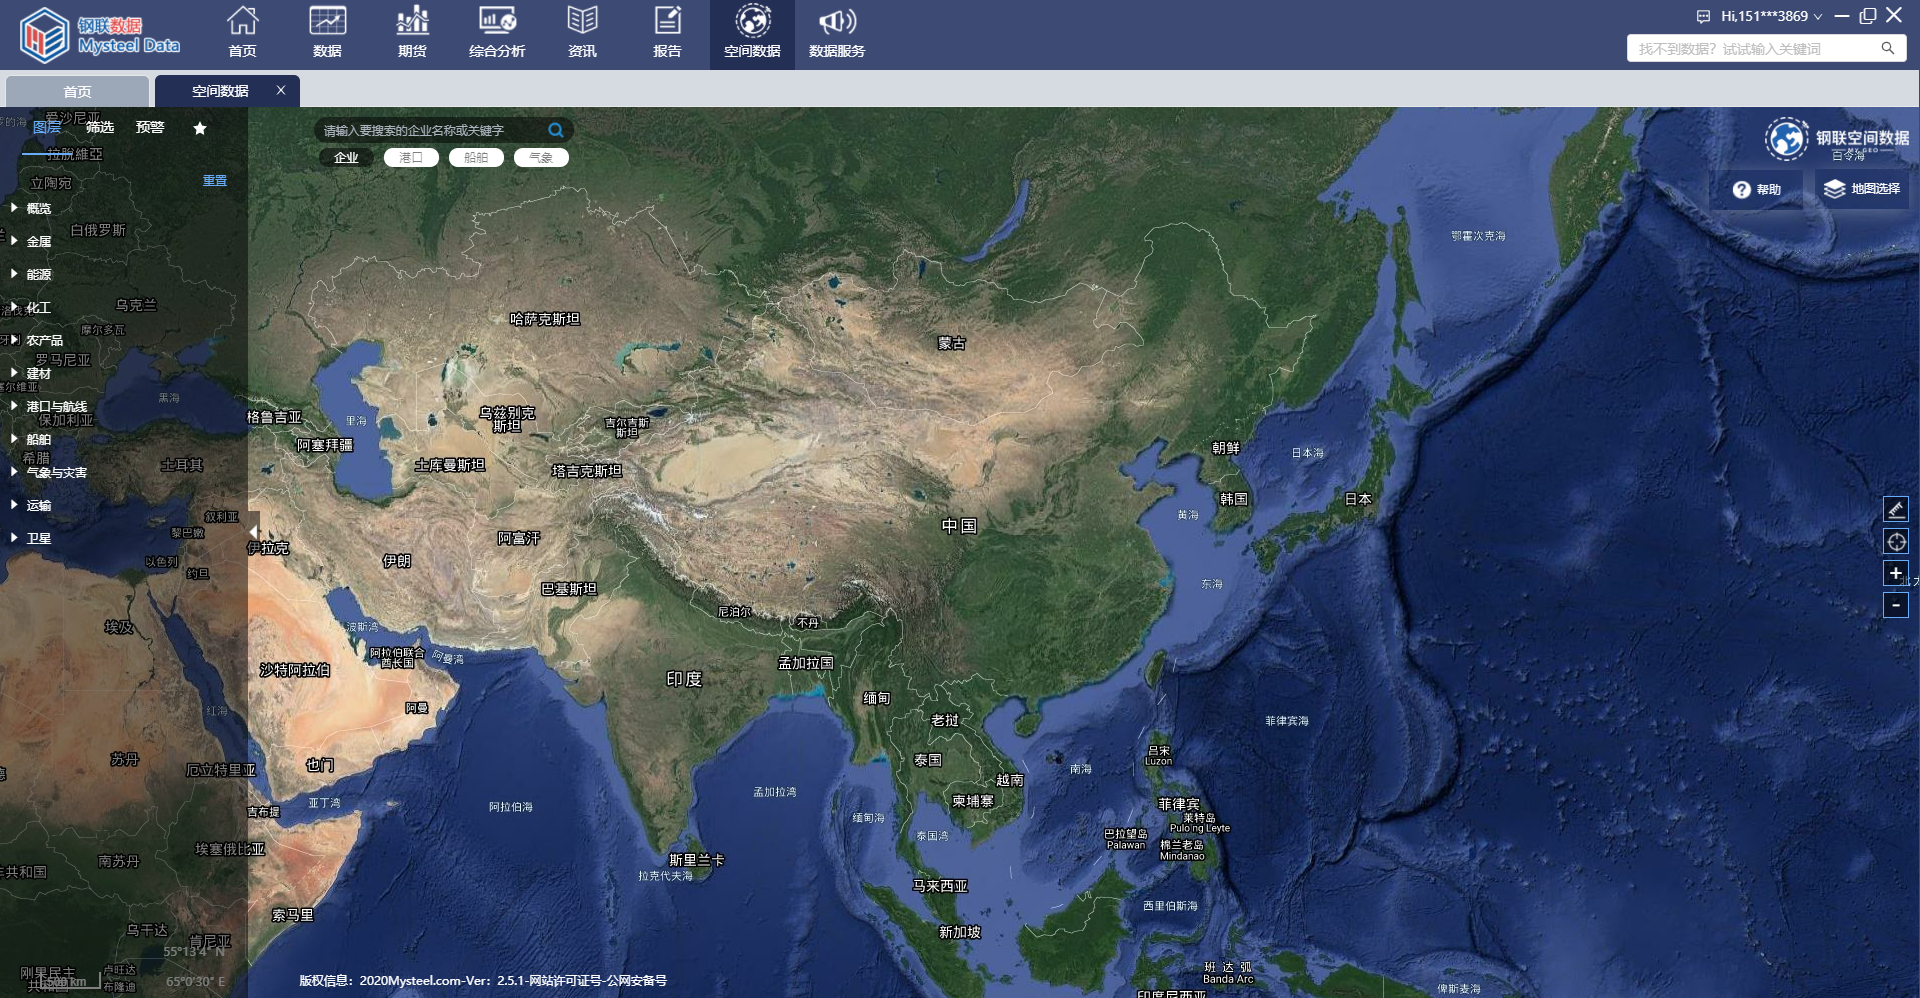Screen dimensions: 1920x998
Task: Click the 蒙古 label on the map
Action: click(952, 343)
